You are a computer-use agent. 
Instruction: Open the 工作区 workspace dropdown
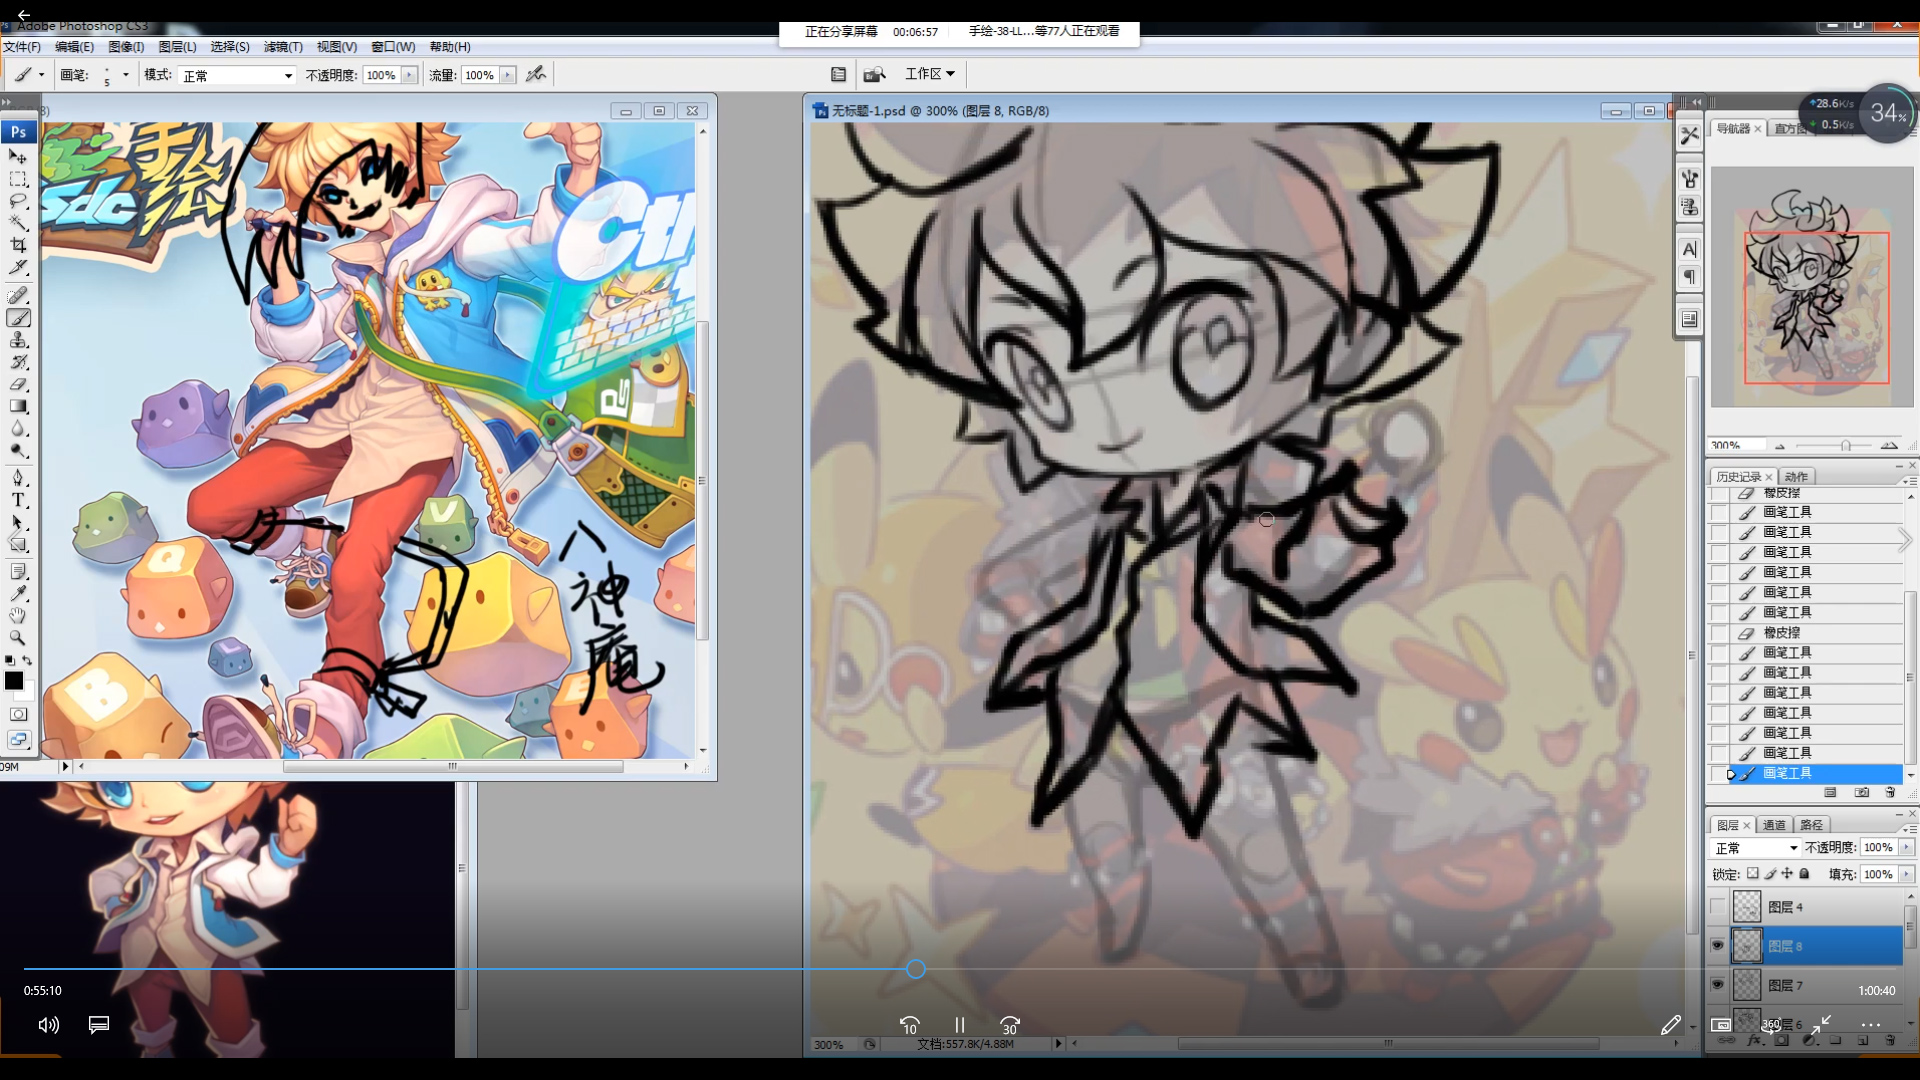tap(930, 74)
